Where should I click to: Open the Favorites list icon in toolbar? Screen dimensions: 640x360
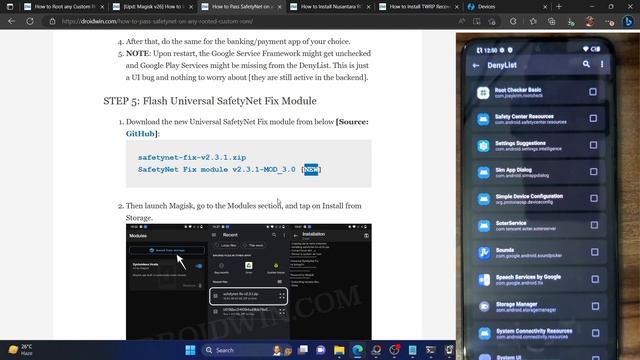coord(533,21)
